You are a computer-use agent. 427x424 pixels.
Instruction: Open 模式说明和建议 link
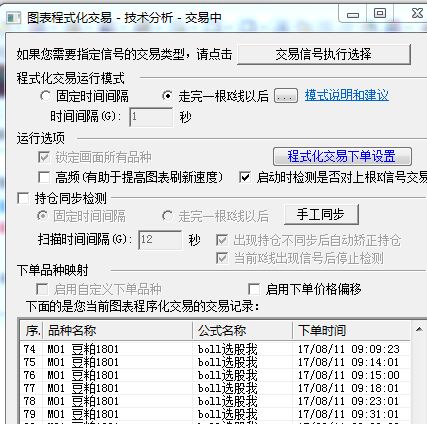347,96
